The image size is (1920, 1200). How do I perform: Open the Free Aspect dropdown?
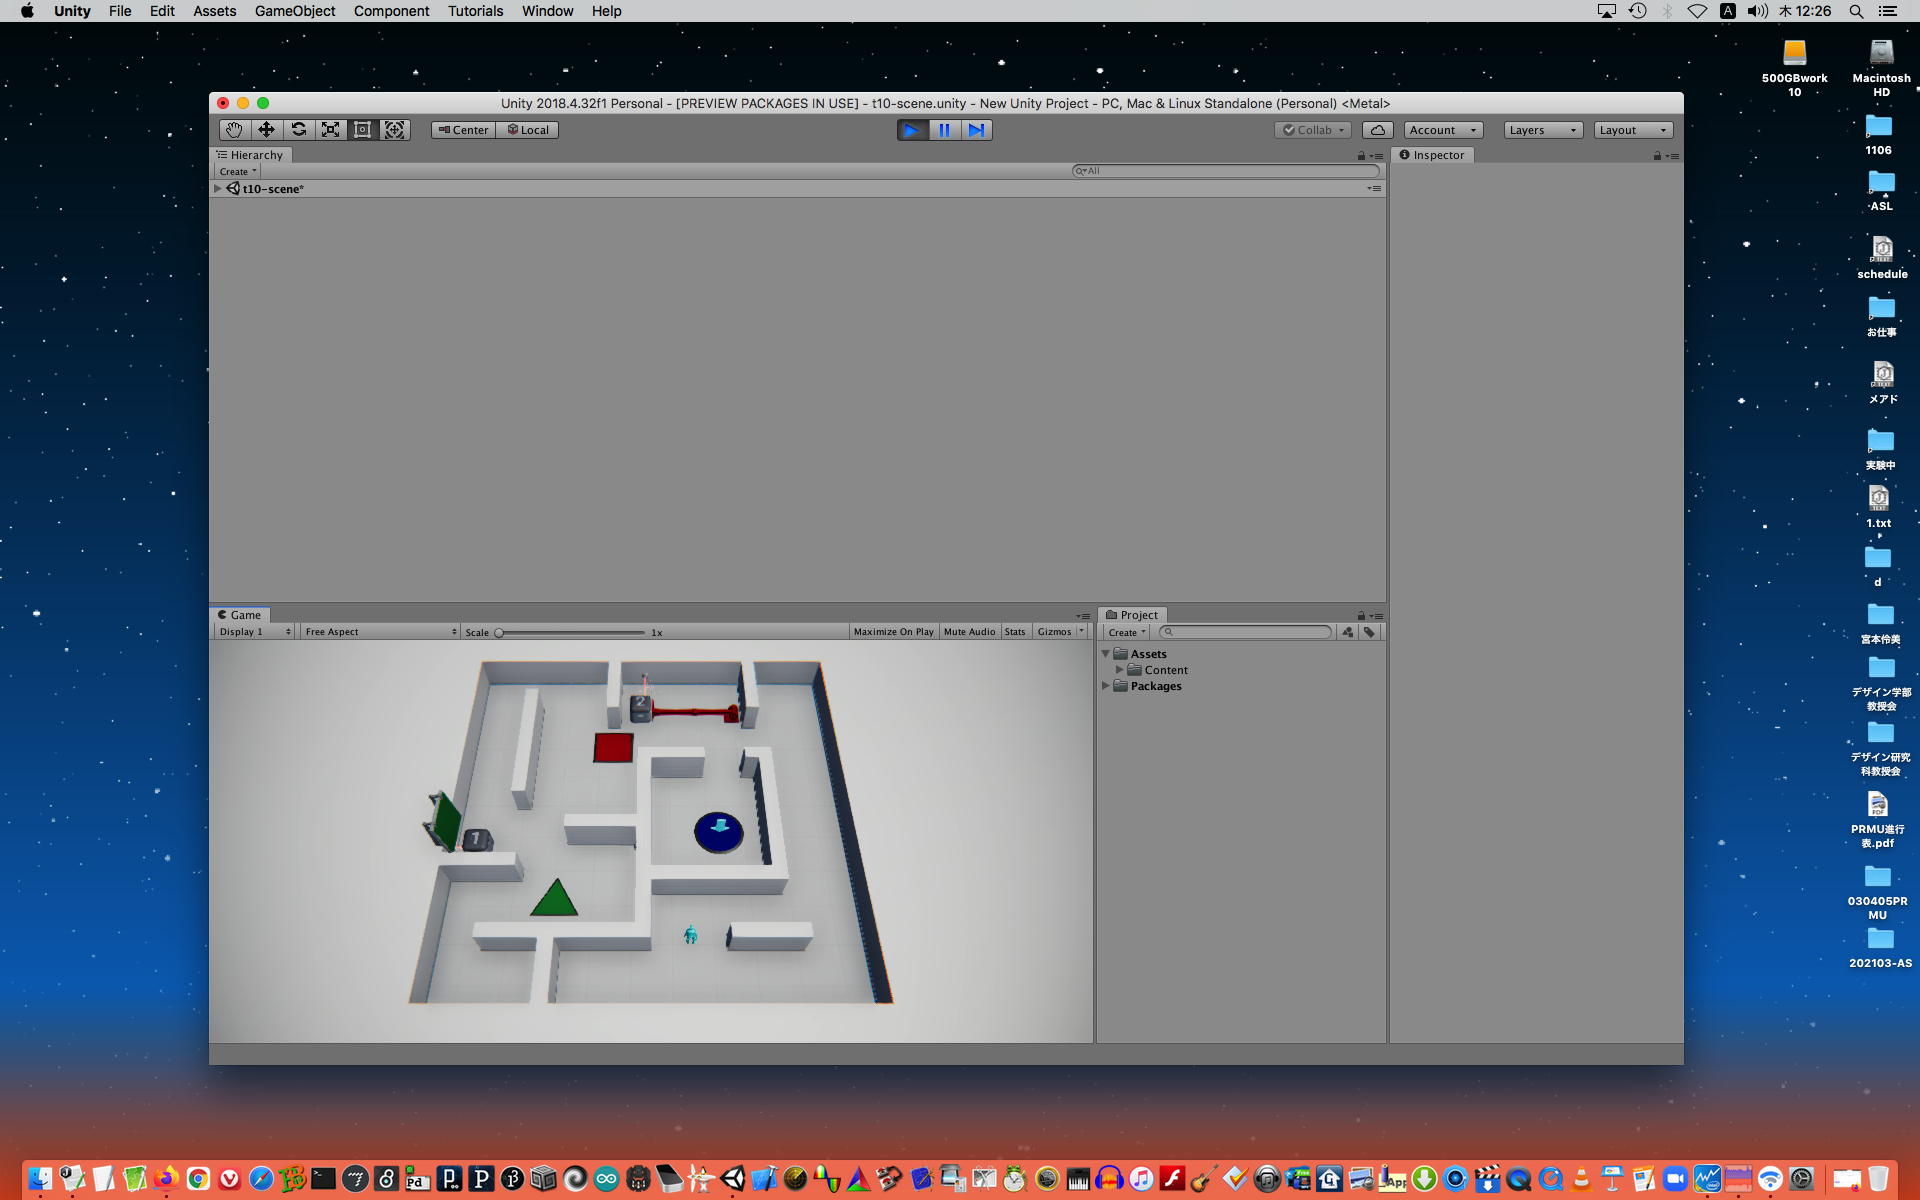380,632
